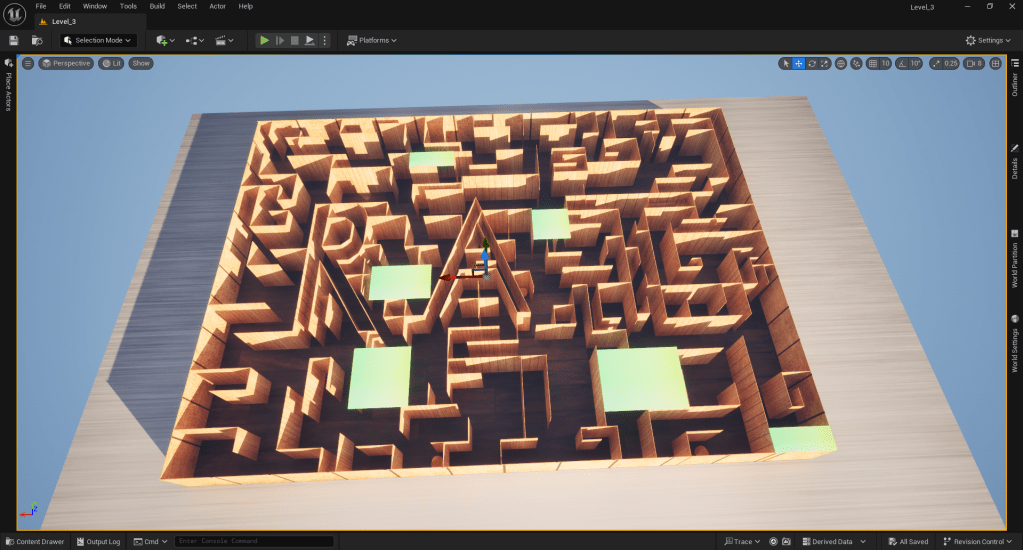Image resolution: width=1023 pixels, height=550 pixels.
Task: Expand the Platforms dropdown
Action: point(372,40)
